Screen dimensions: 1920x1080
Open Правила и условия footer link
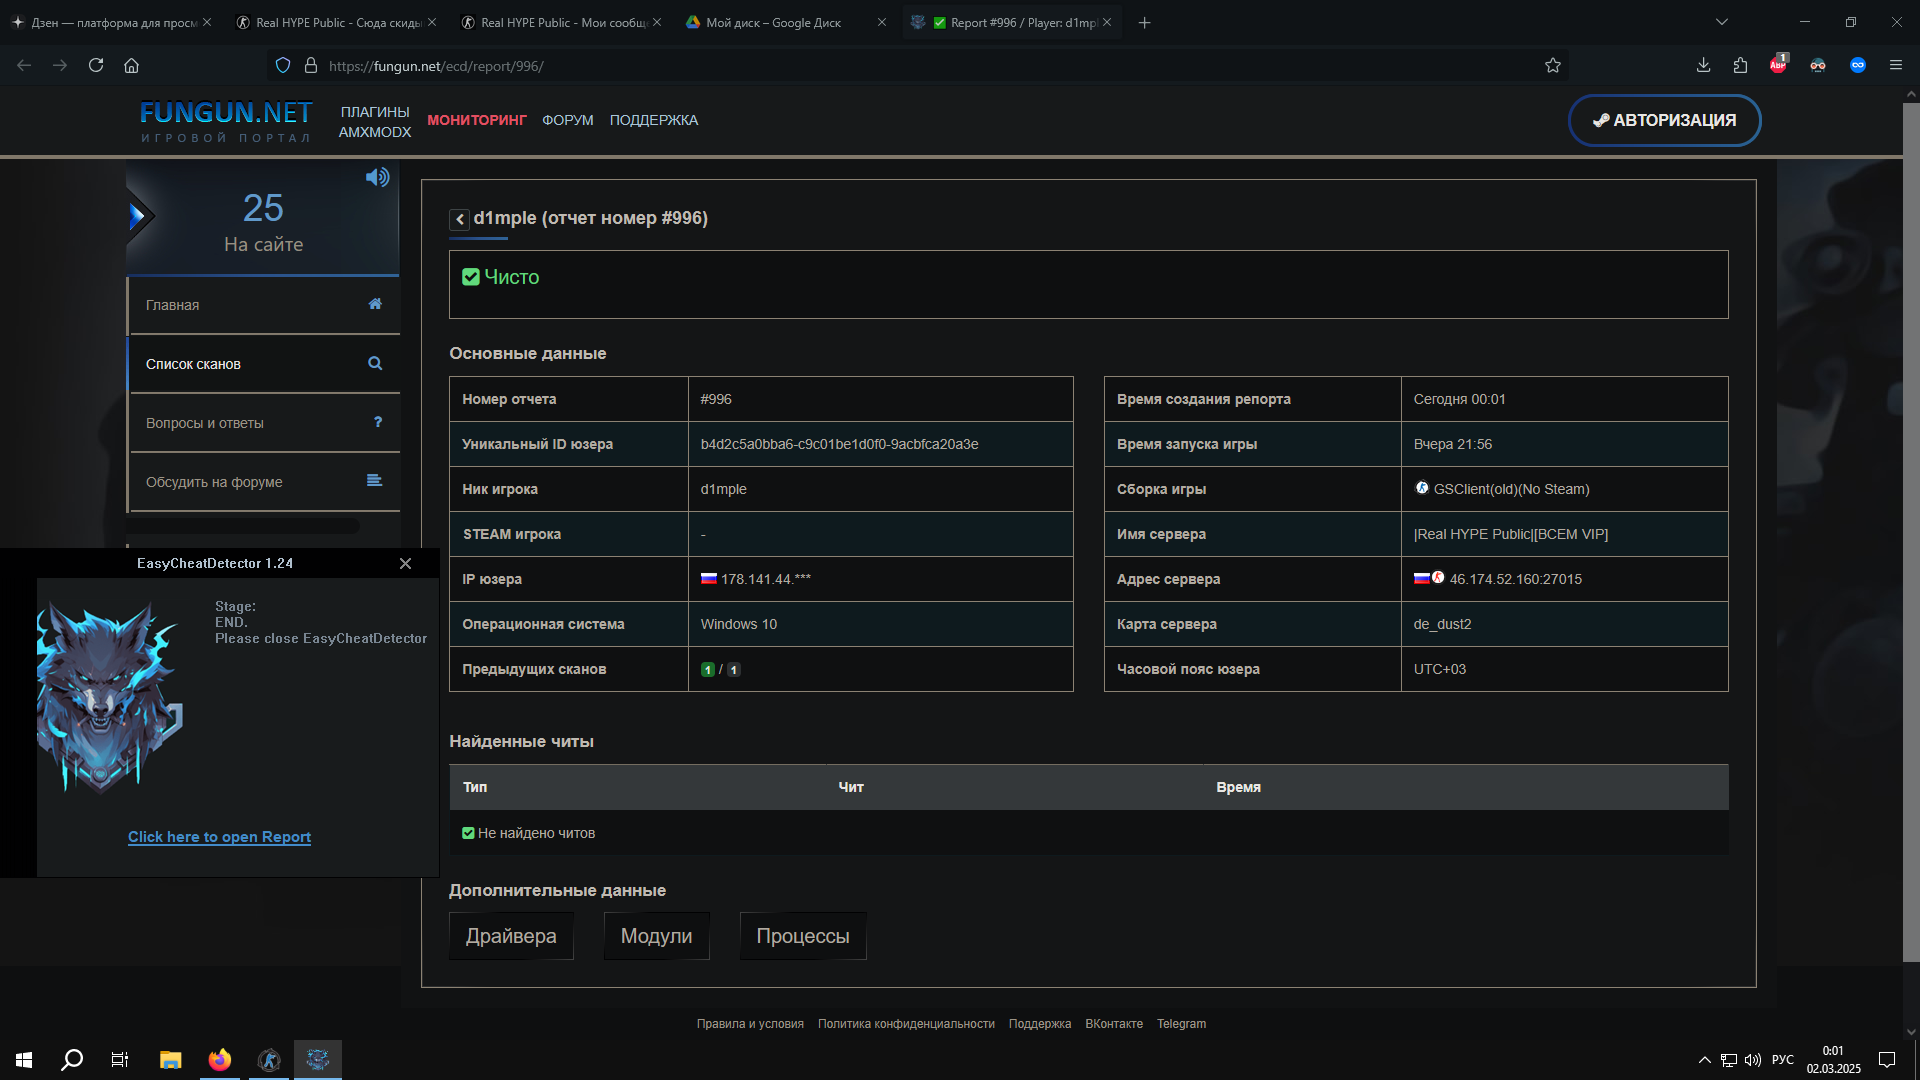coord(750,1024)
